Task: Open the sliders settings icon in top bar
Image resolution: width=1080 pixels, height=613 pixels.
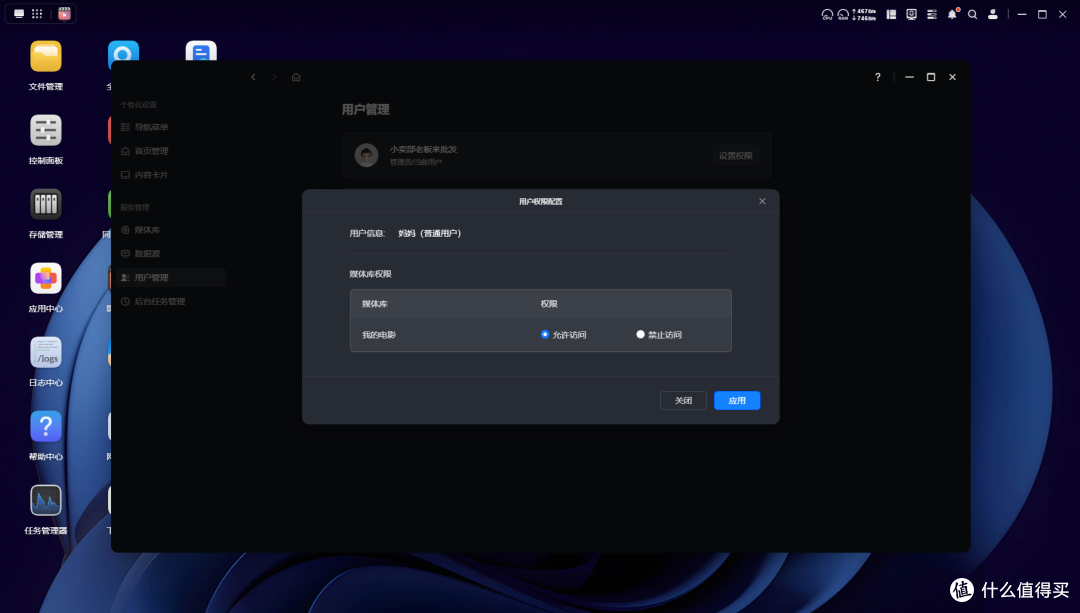Action: point(932,14)
